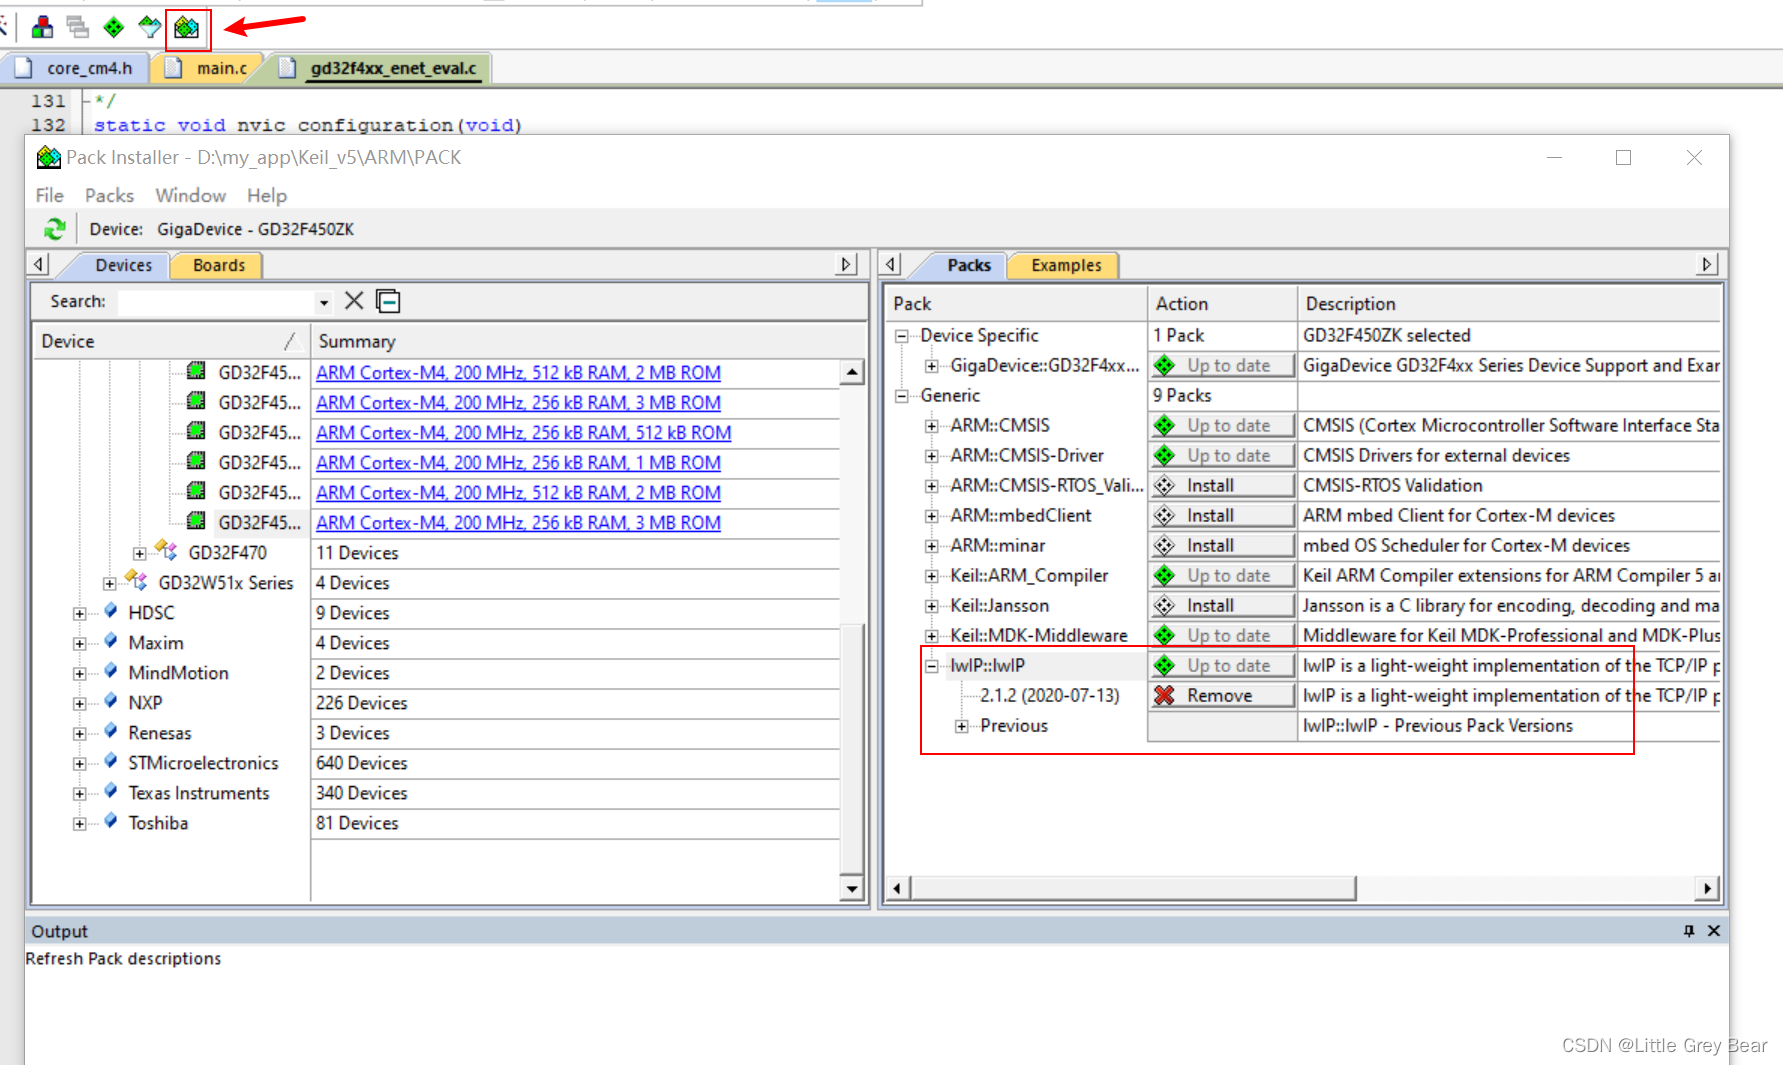1783x1065 pixels.
Task: Click the down arrow of device list scrollbar
Action: 852,888
